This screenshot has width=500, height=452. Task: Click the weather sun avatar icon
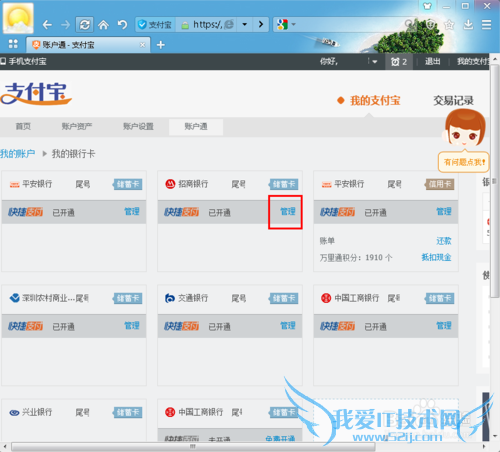point(18,18)
